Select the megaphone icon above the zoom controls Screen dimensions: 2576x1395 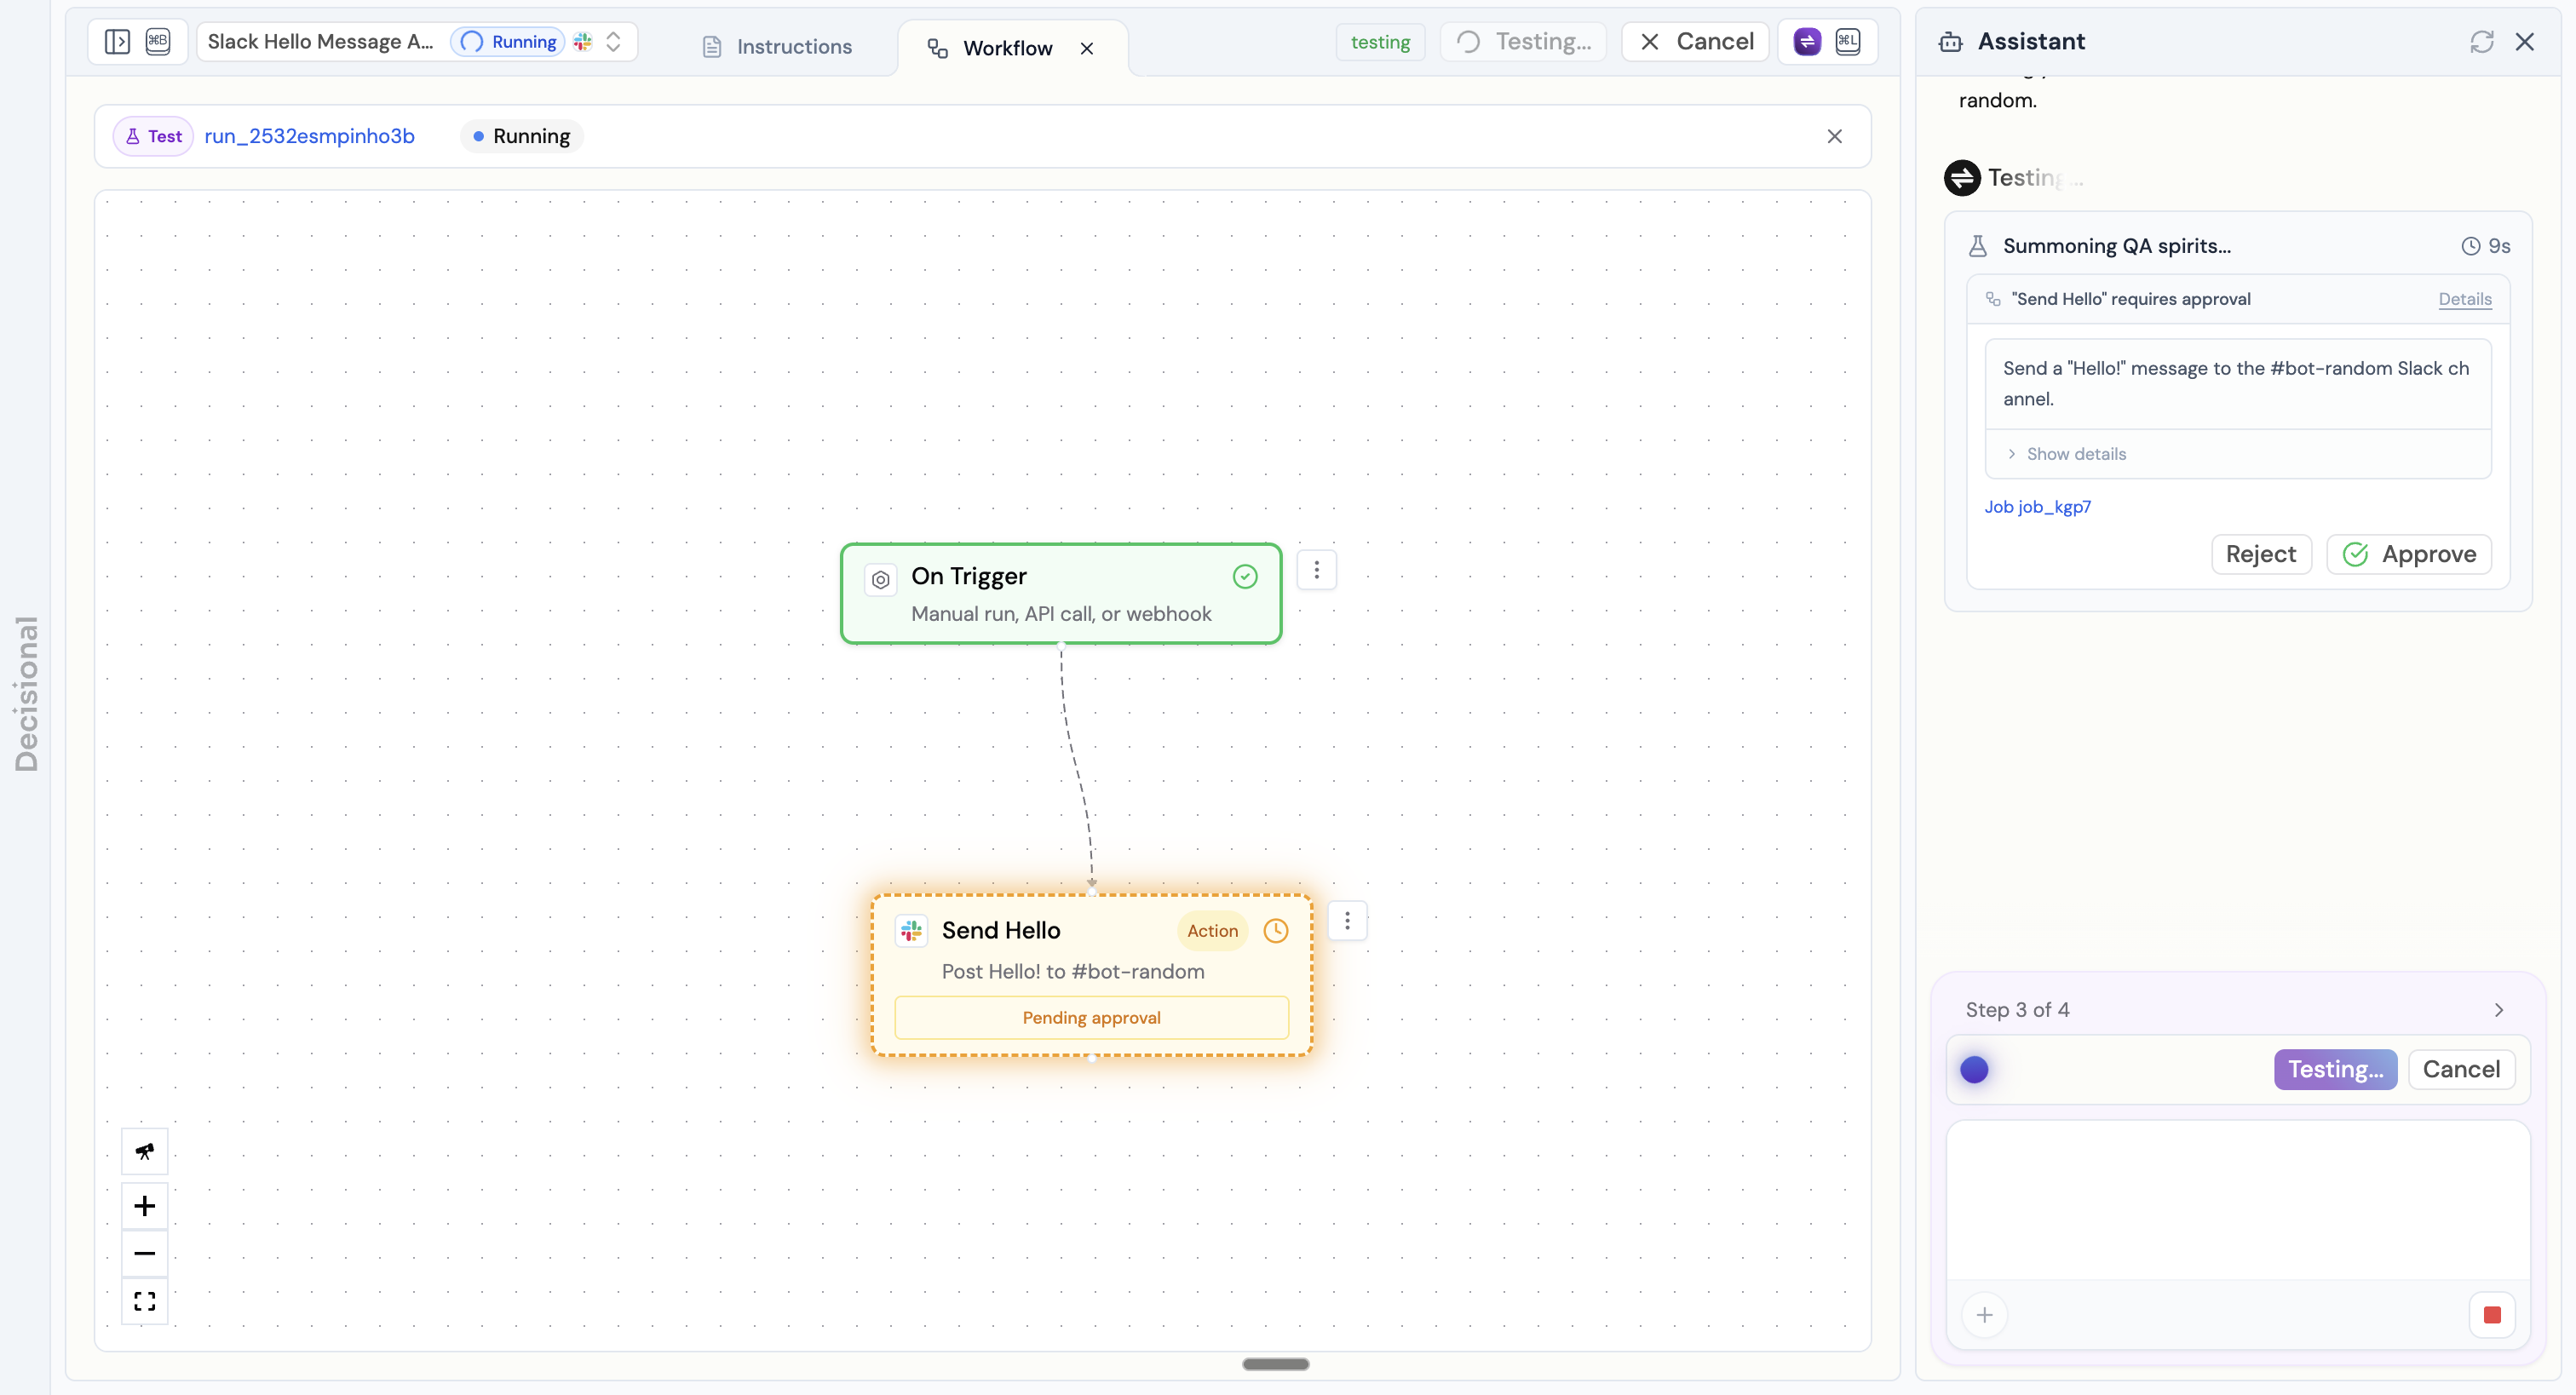click(x=145, y=1151)
